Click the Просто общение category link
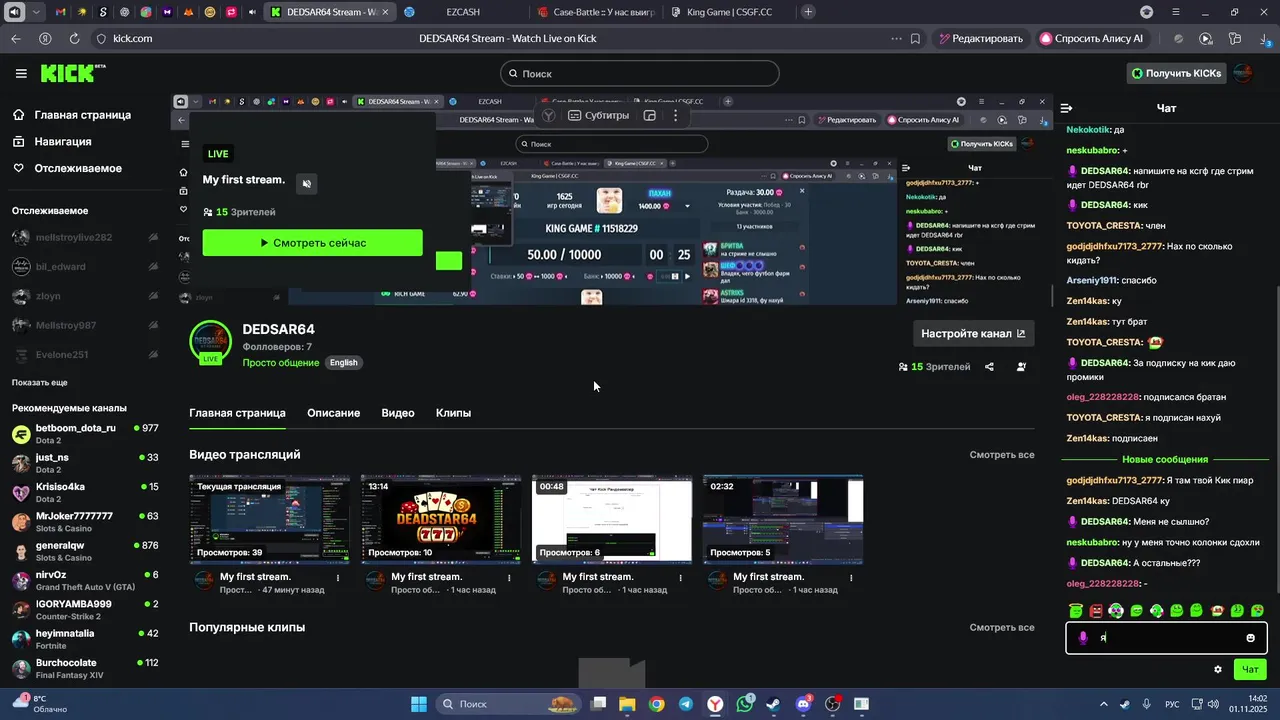The width and height of the screenshot is (1280, 720). point(281,363)
